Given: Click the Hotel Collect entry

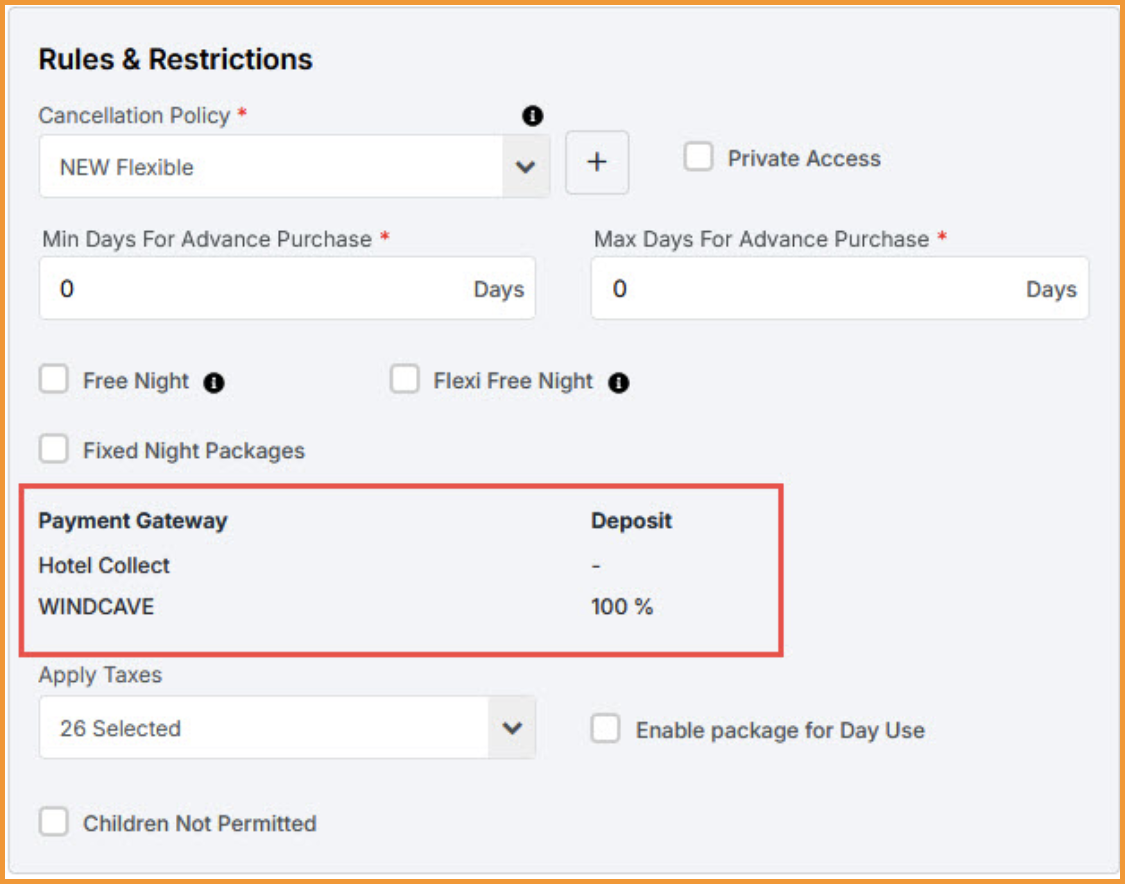Looking at the screenshot, I should pos(103,564).
